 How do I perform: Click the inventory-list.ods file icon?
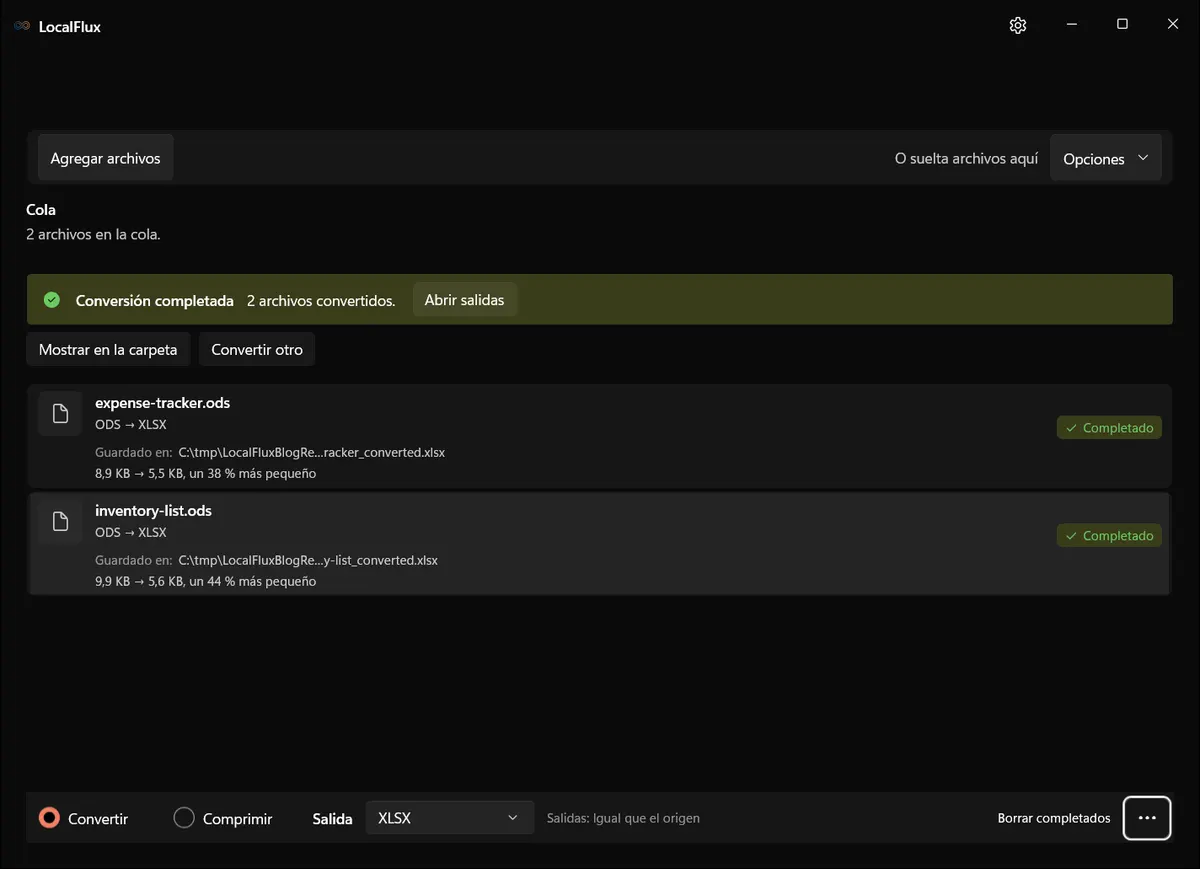pos(60,521)
